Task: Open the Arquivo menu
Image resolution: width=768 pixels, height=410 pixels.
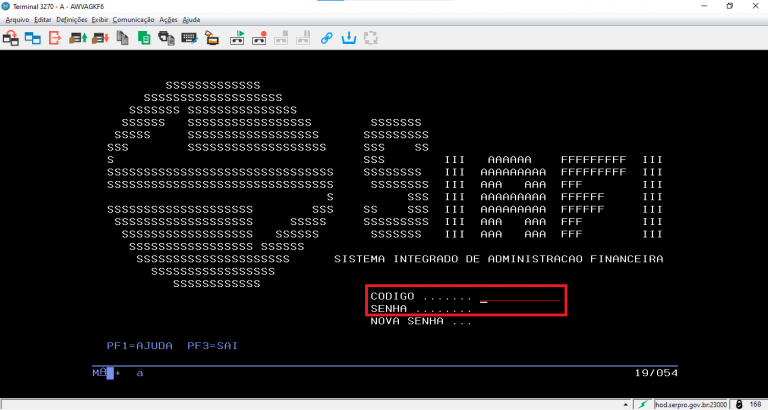Action: (x=17, y=19)
